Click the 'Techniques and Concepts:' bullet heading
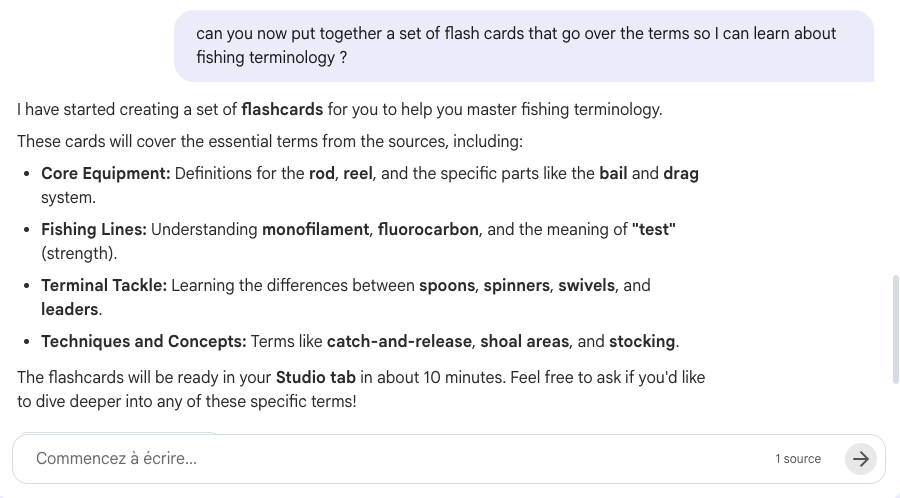900x498 pixels. pos(143,341)
